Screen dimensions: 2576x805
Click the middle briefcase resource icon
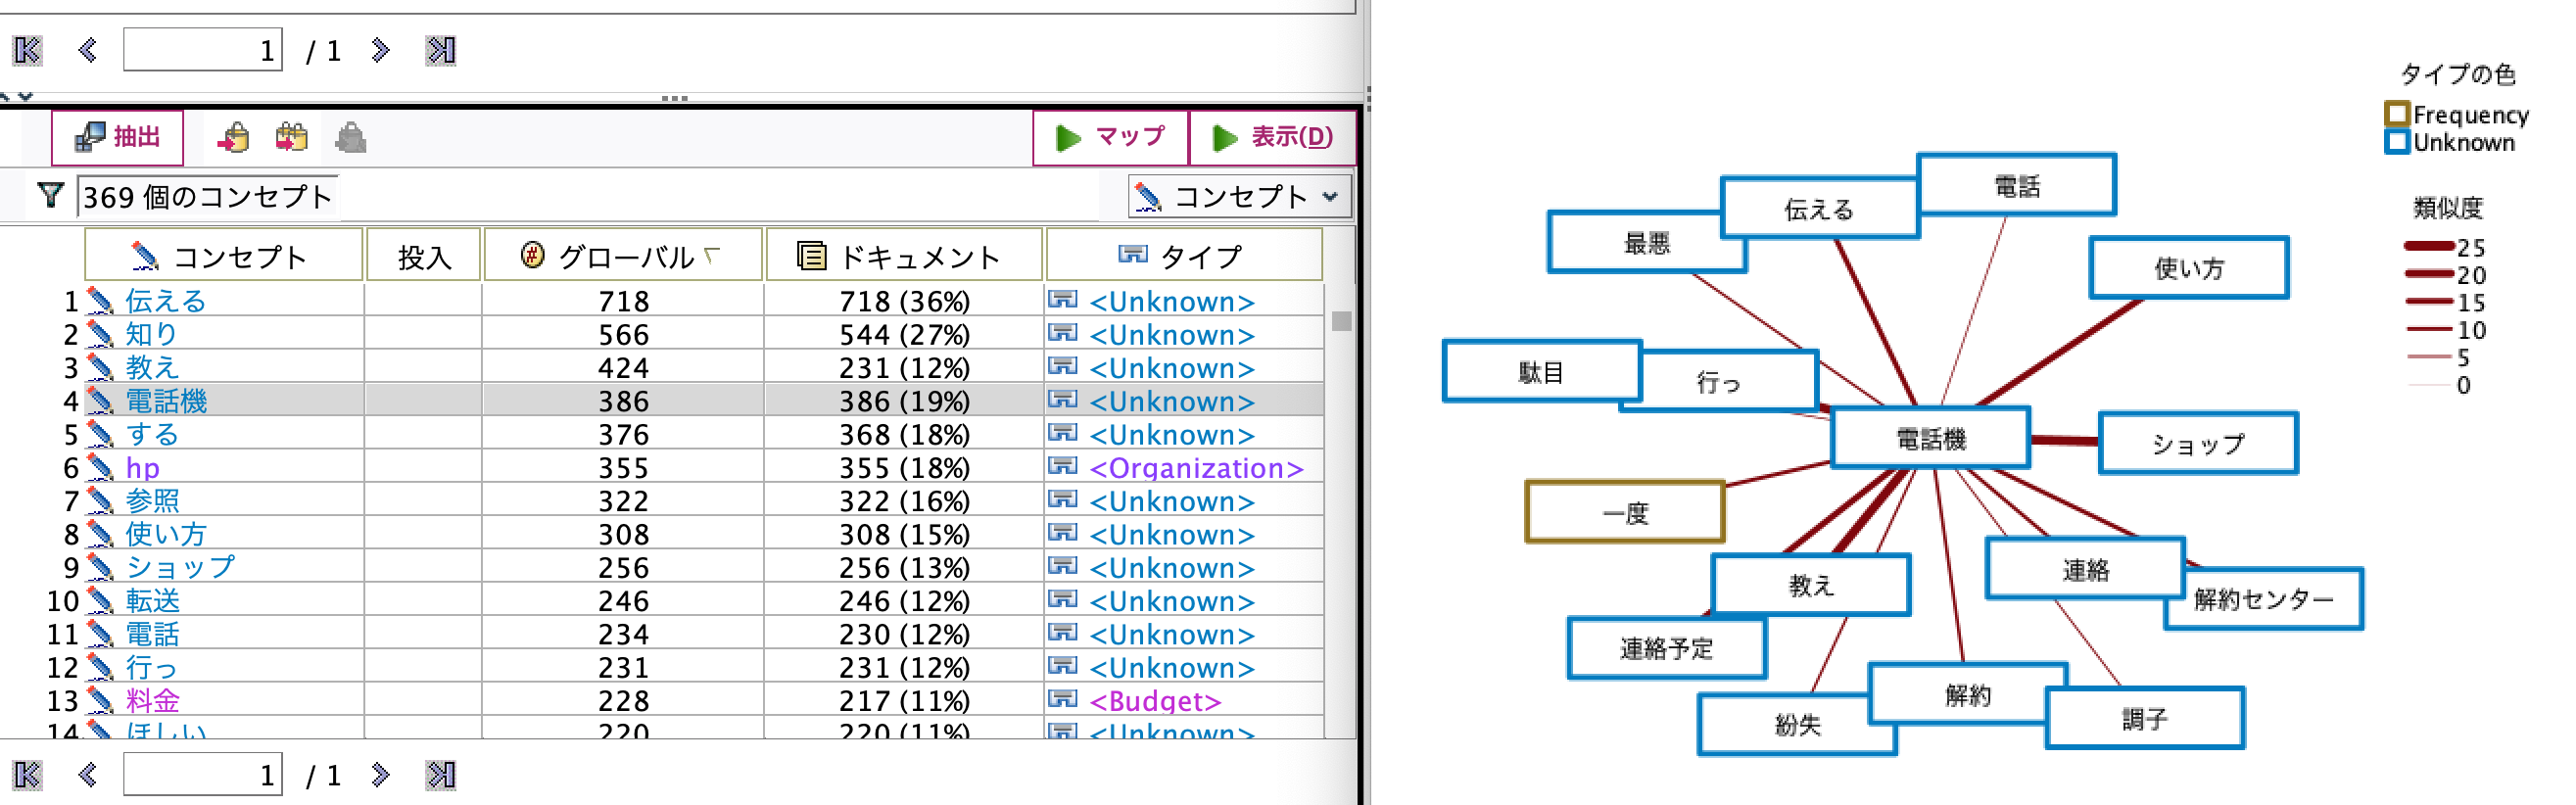291,137
